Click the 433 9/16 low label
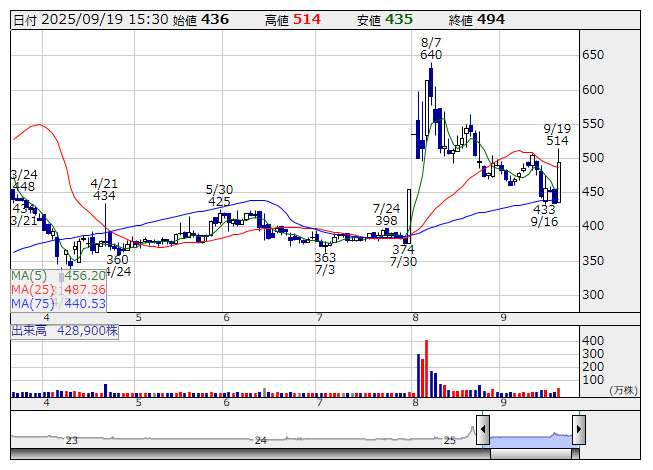 click(544, 215)
